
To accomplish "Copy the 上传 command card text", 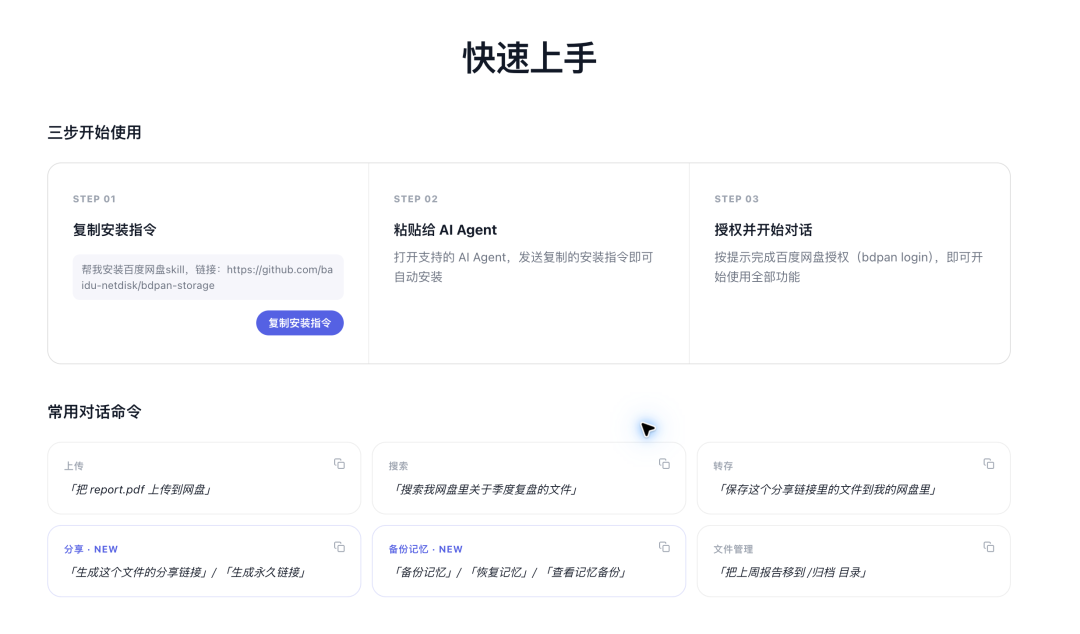I will click(x=340, y=464).
